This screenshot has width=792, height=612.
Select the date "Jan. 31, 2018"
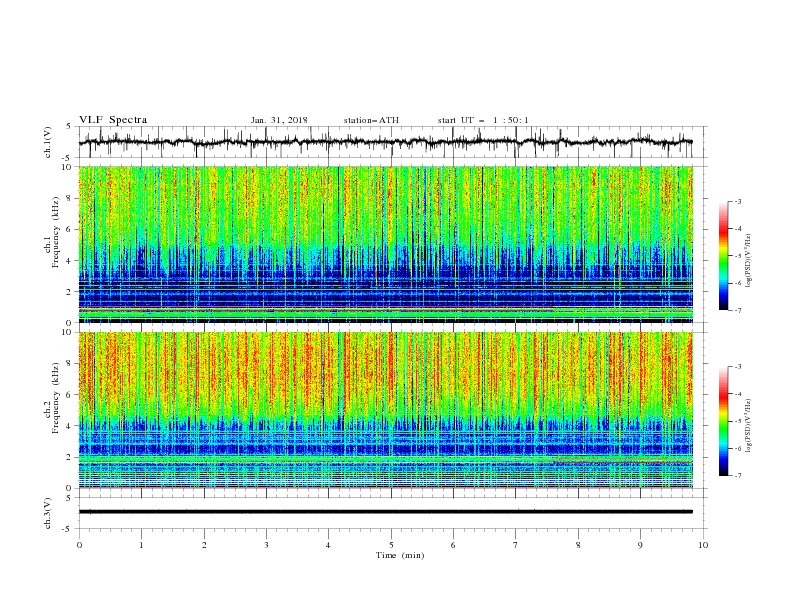coord(279,120)
